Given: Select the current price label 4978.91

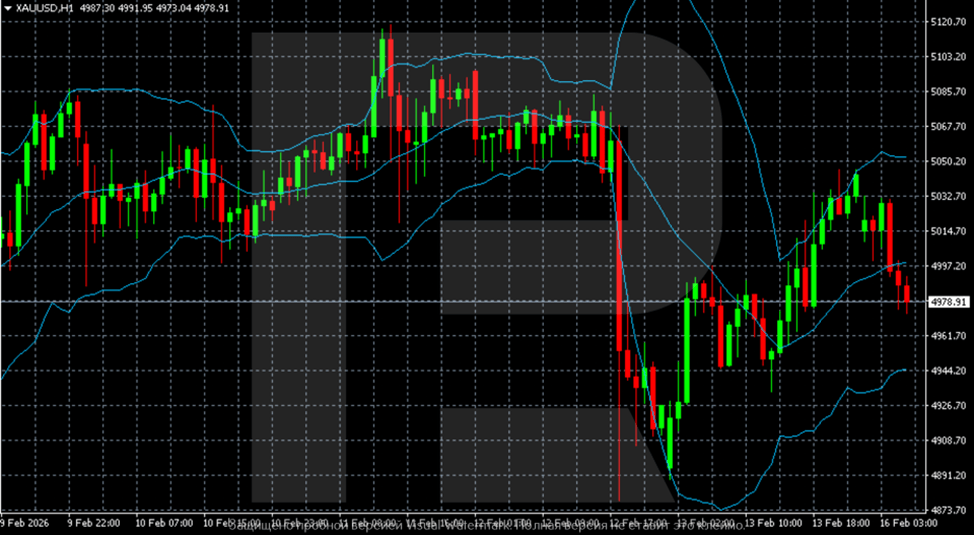Looking at the screenshot, I should pos(948,302).
